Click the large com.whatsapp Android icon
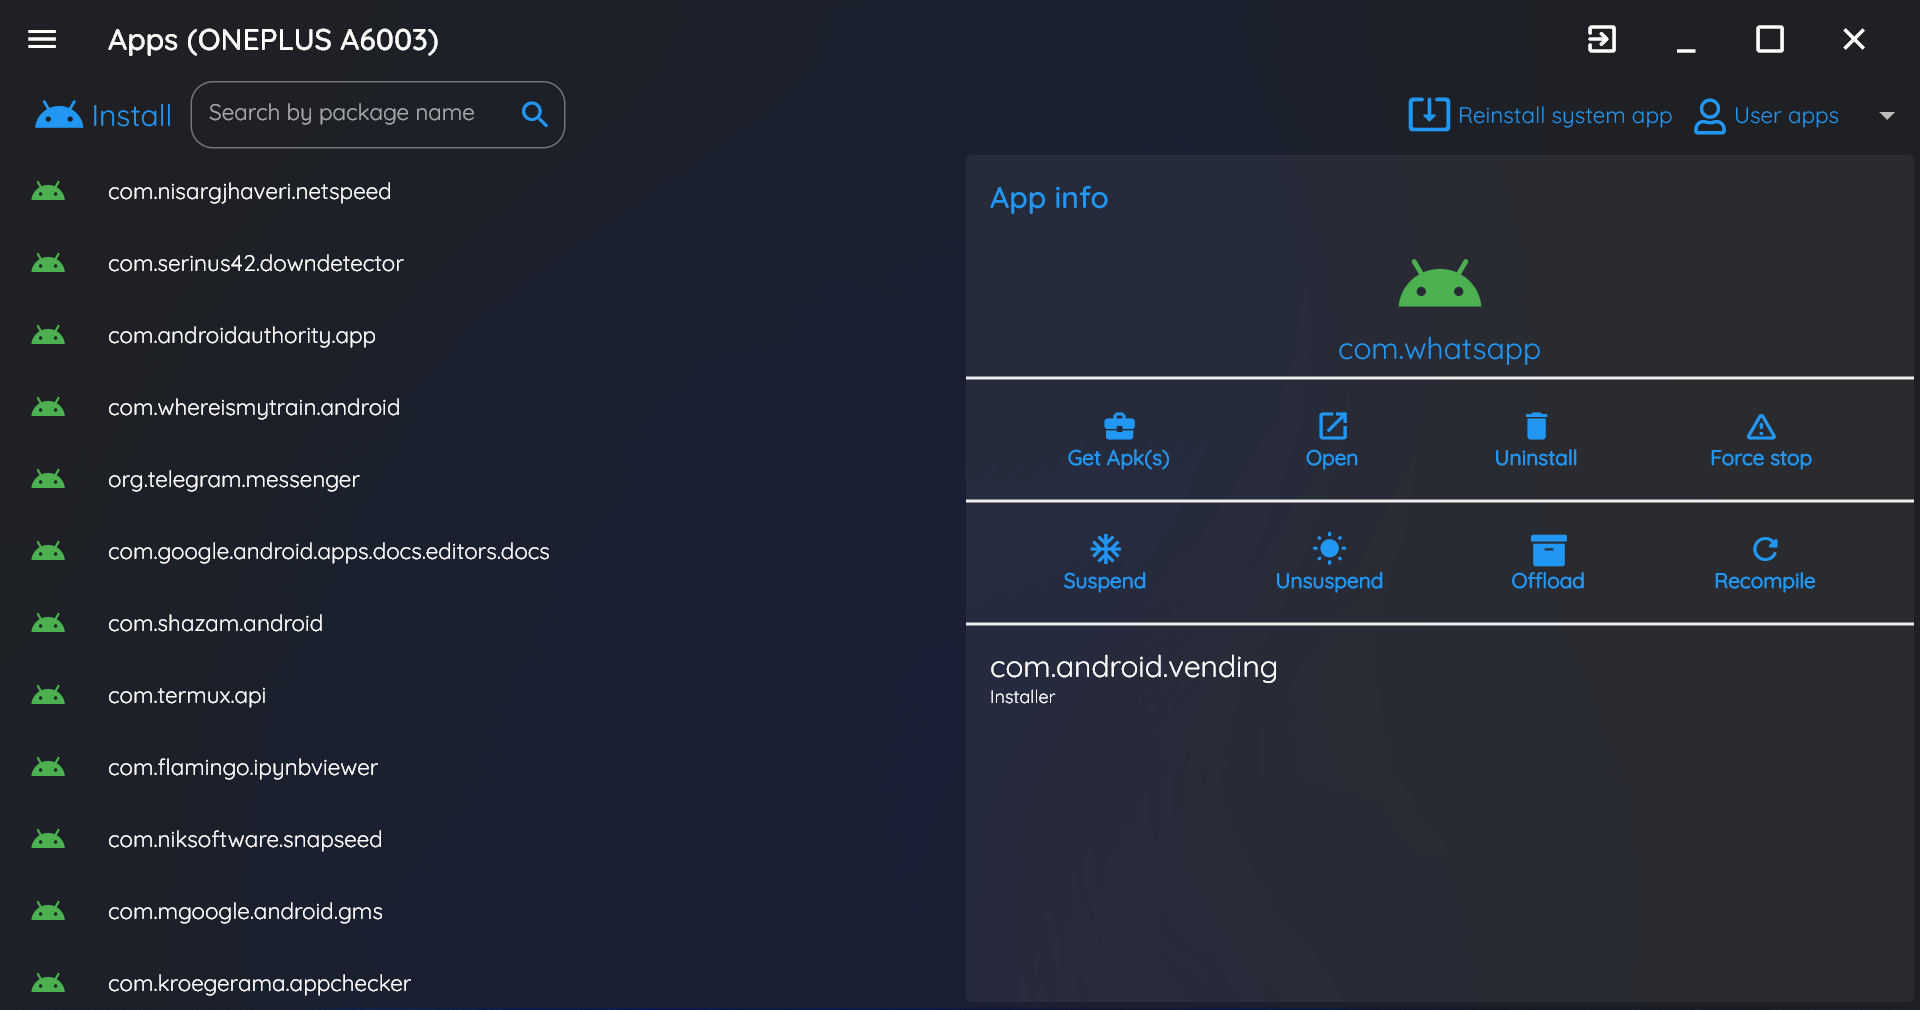This screenshot has height=1010, width=1920. click(1440, 283)
